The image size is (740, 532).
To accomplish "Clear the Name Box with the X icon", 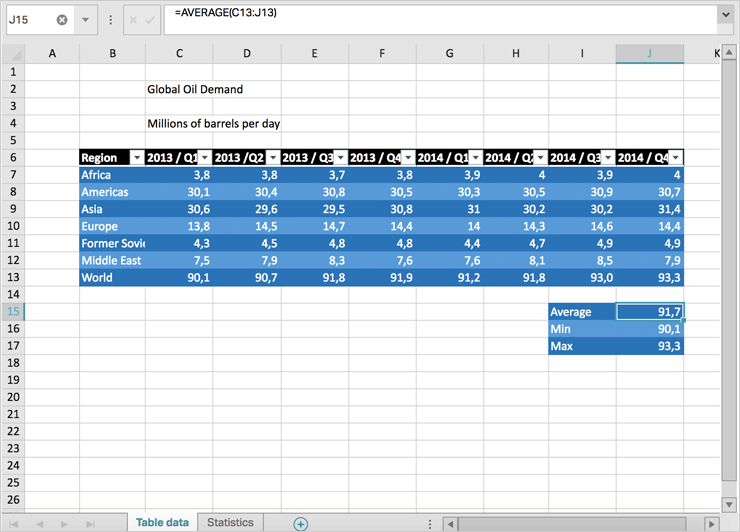I will coord(62,20).
